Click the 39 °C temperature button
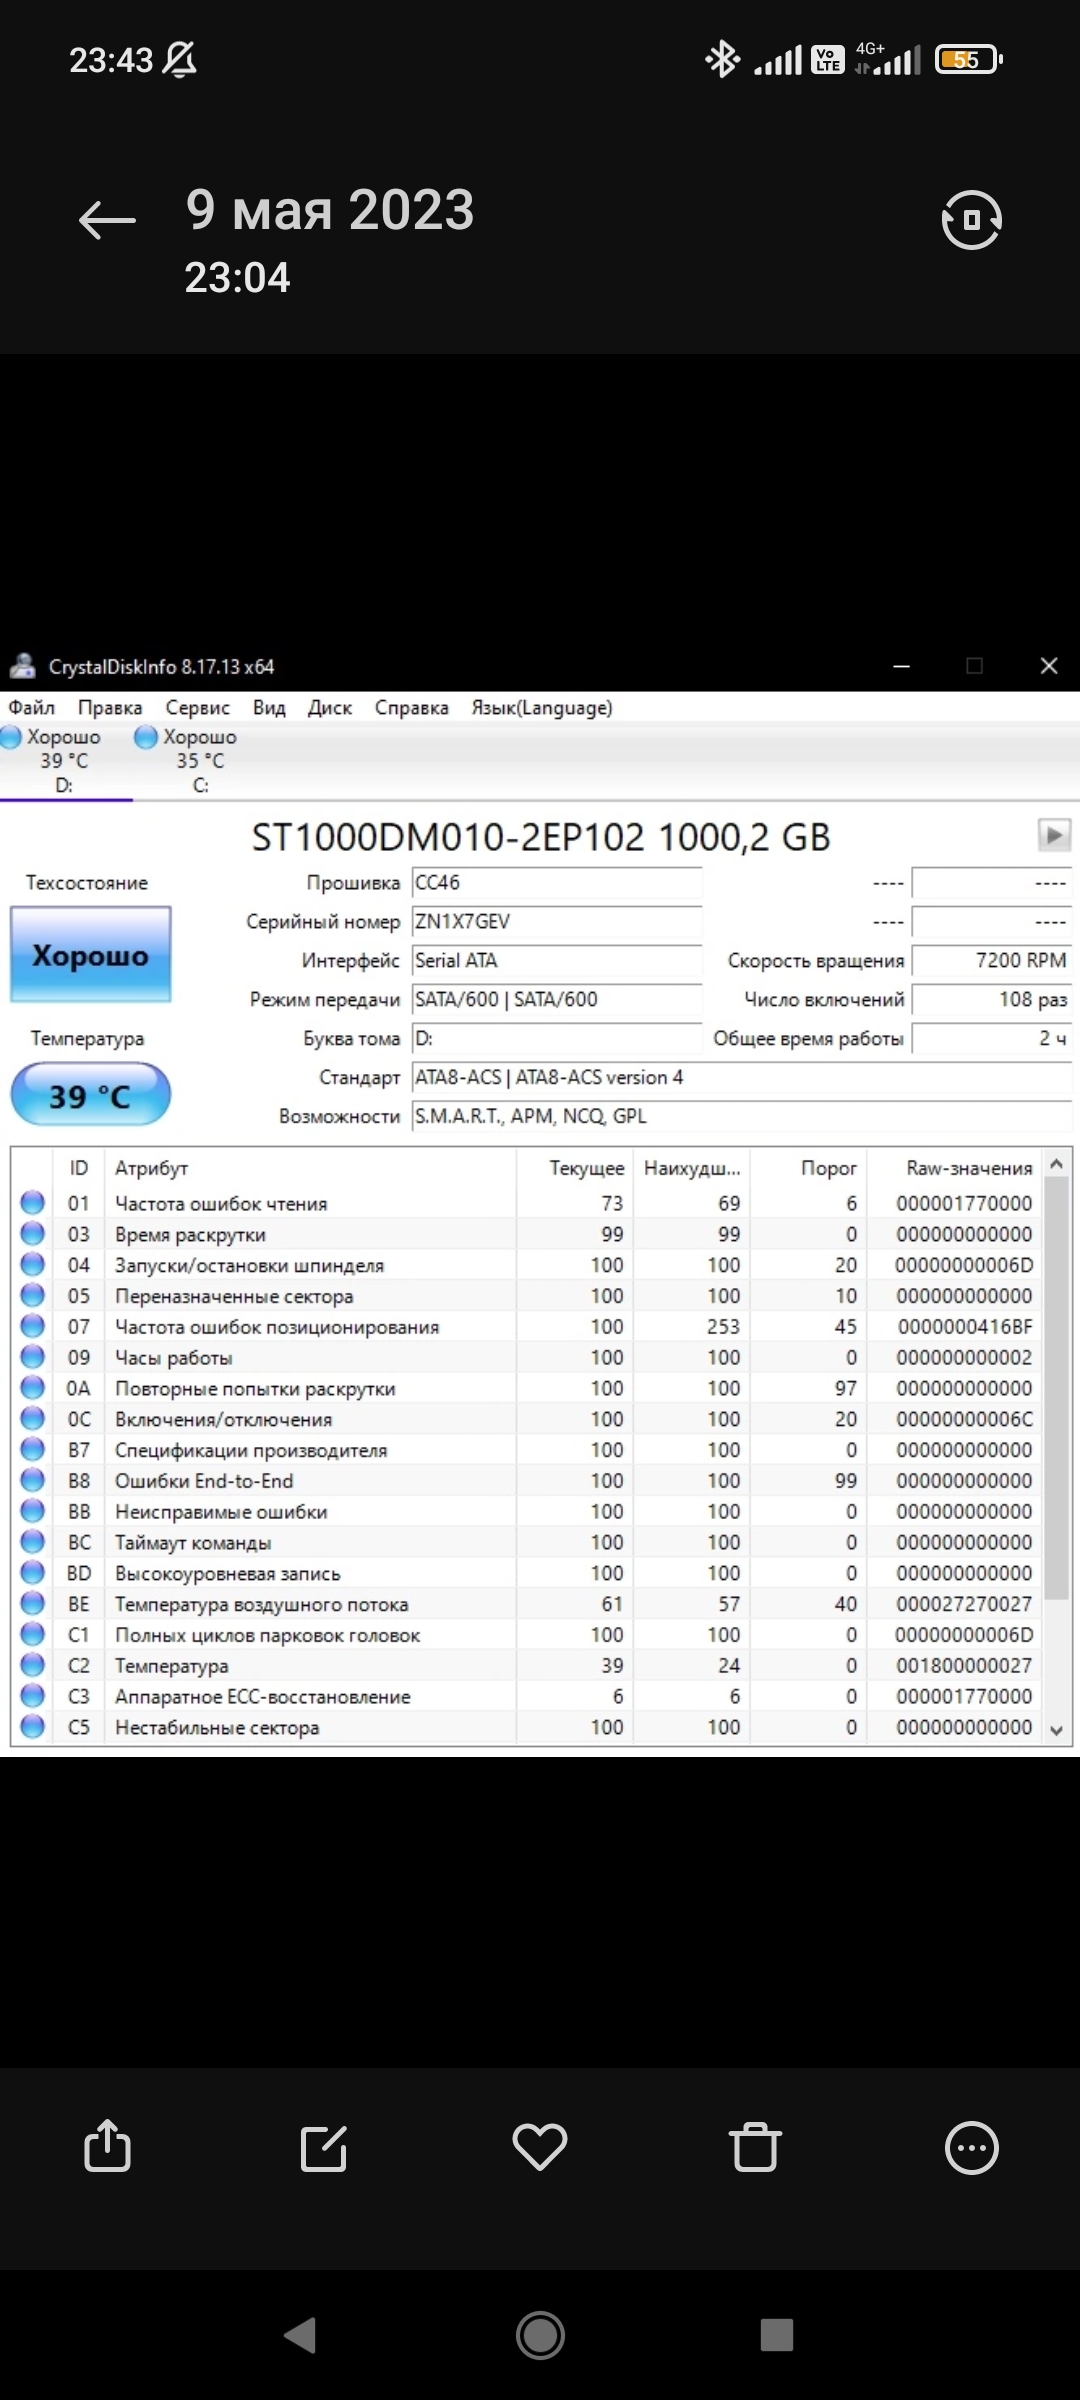 click(x=90, y=1095)
